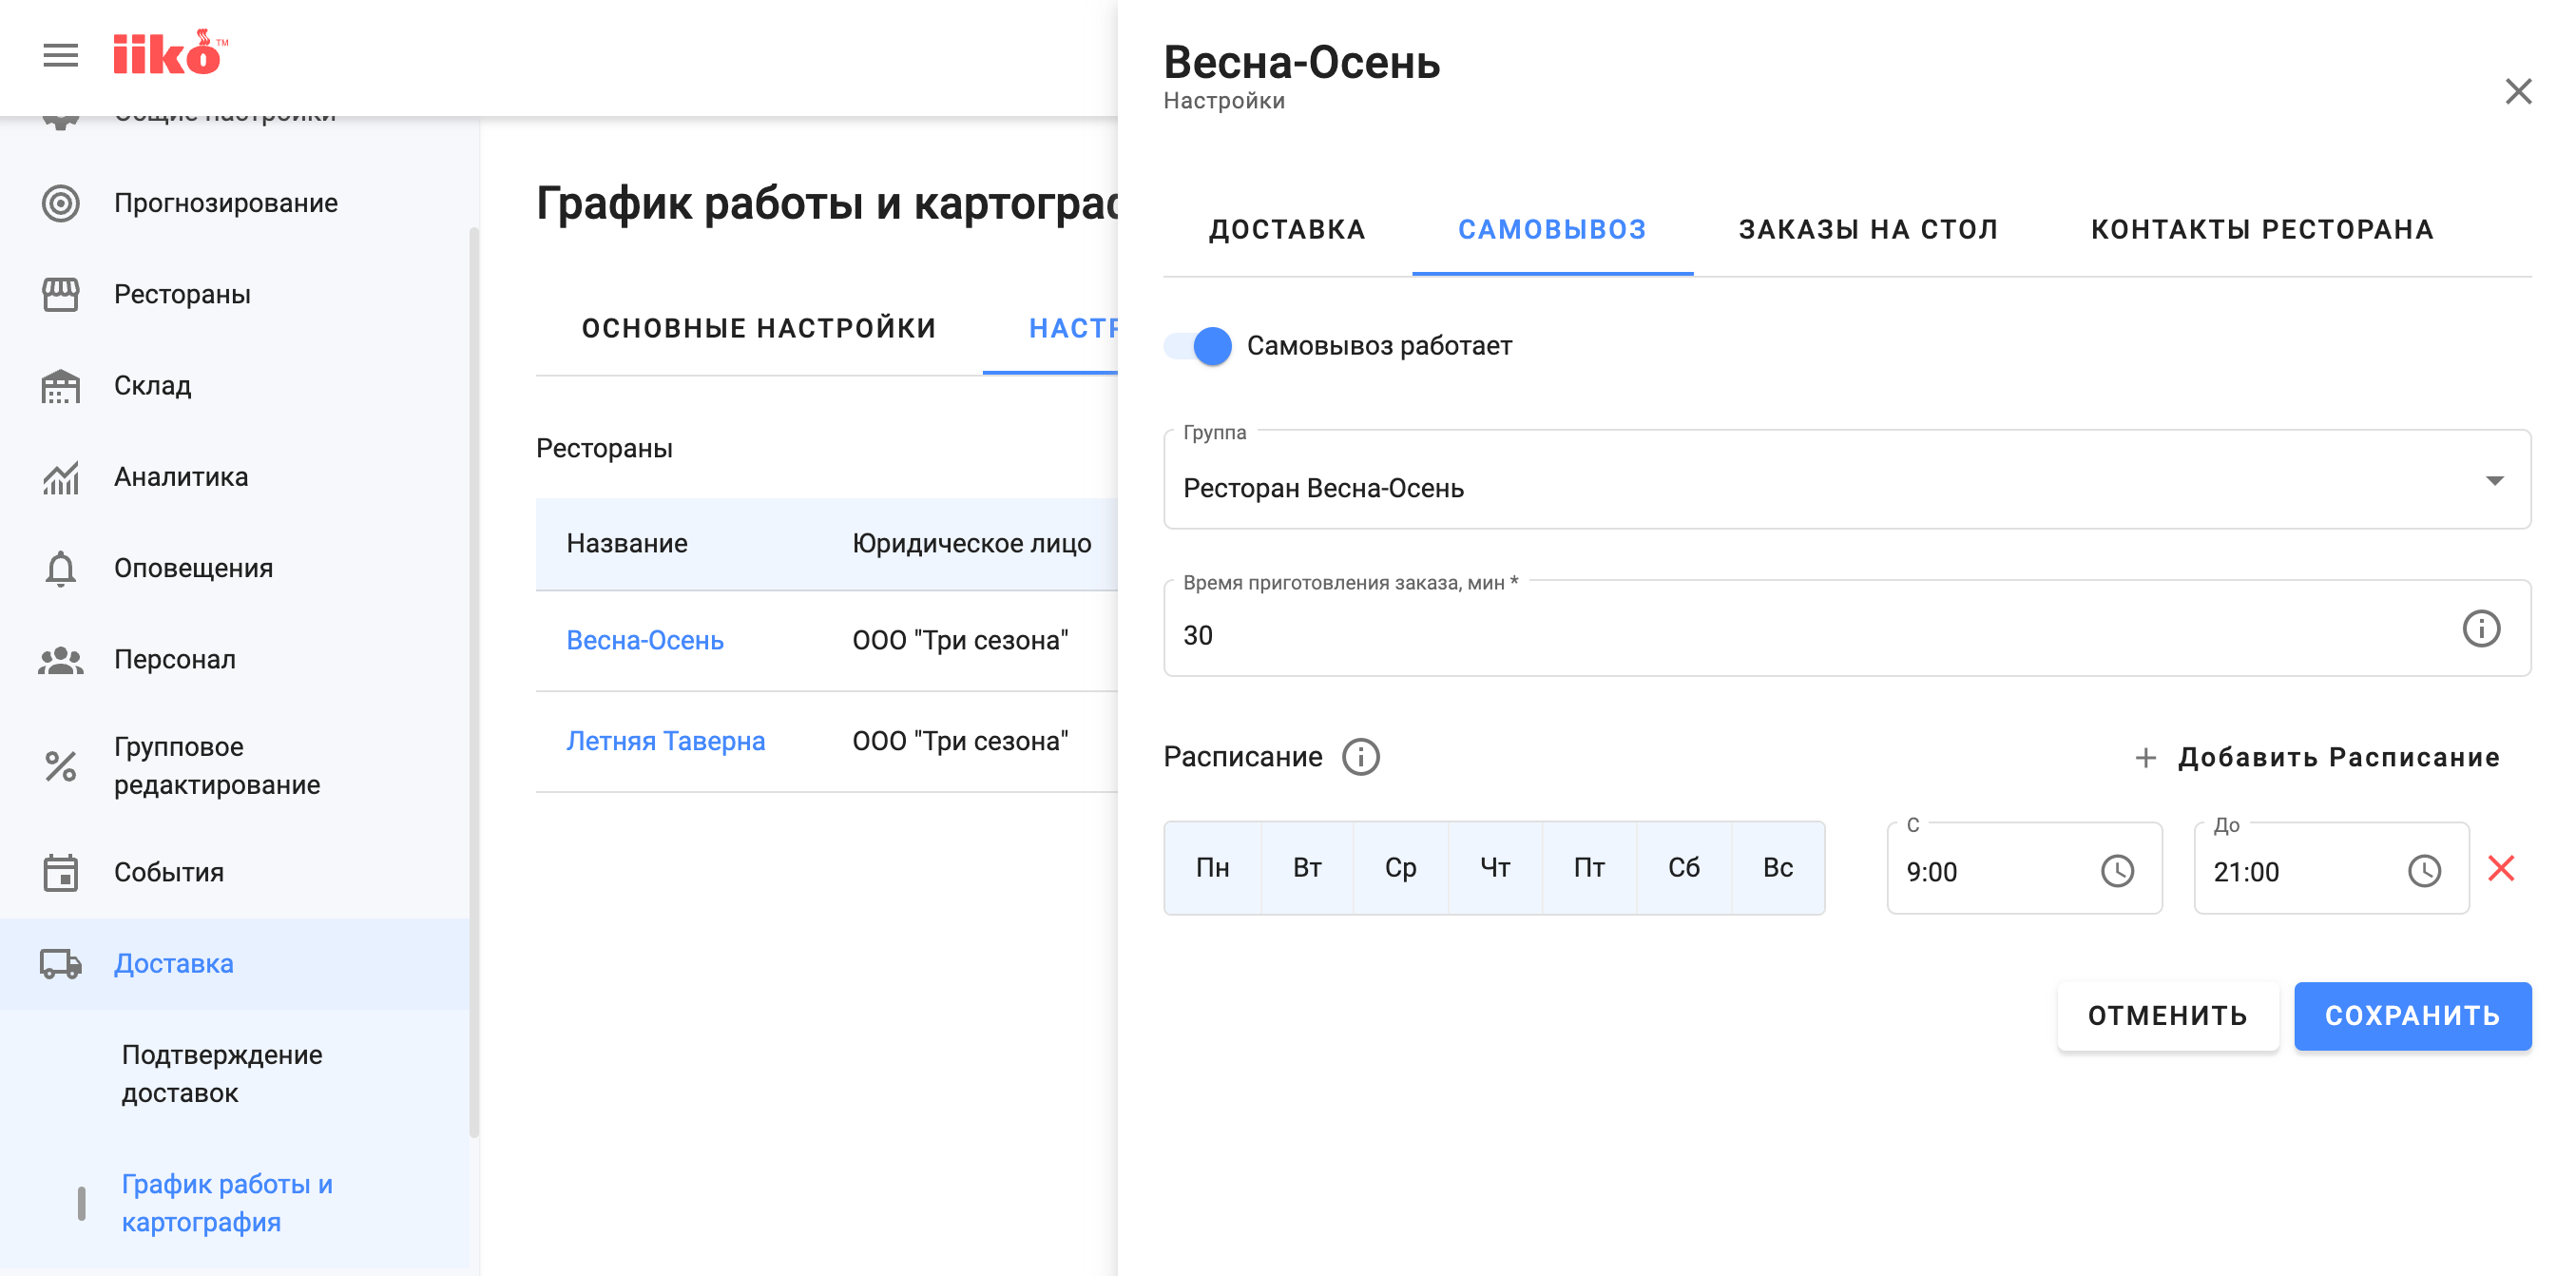Toggle Пн day in schedule
This screenshot has width=2576, height=1276.
[1213, 868]
